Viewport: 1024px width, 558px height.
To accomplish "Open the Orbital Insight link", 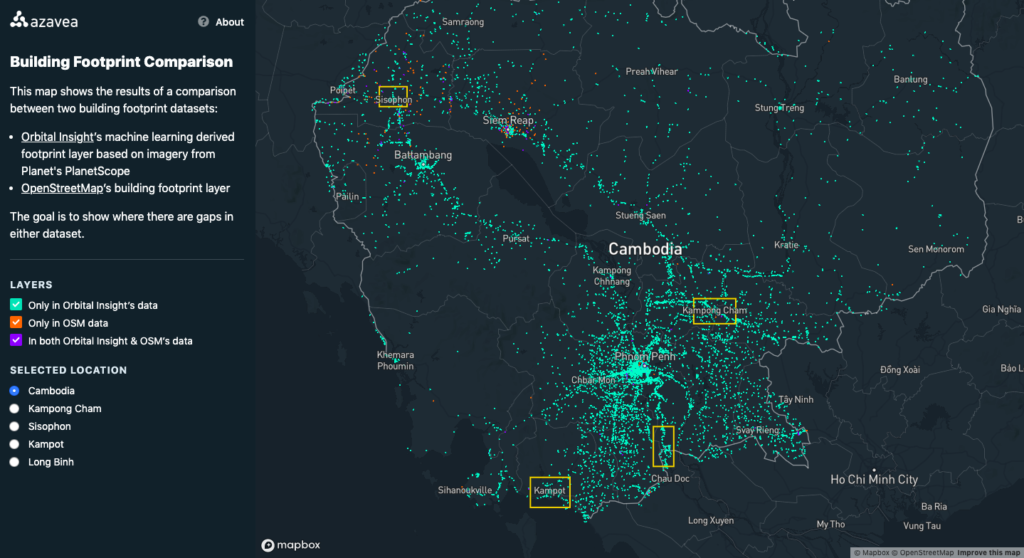I will 57,137.
